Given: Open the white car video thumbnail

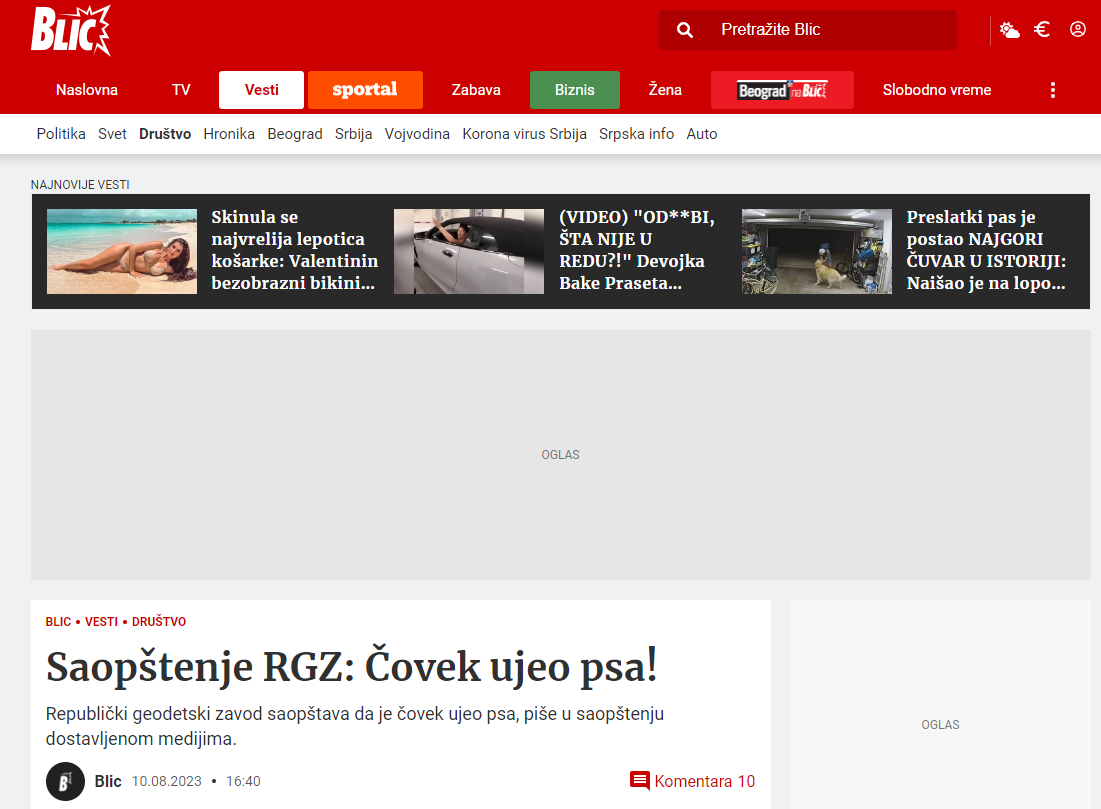Looking at the screenshot, I should coord(469,251).
